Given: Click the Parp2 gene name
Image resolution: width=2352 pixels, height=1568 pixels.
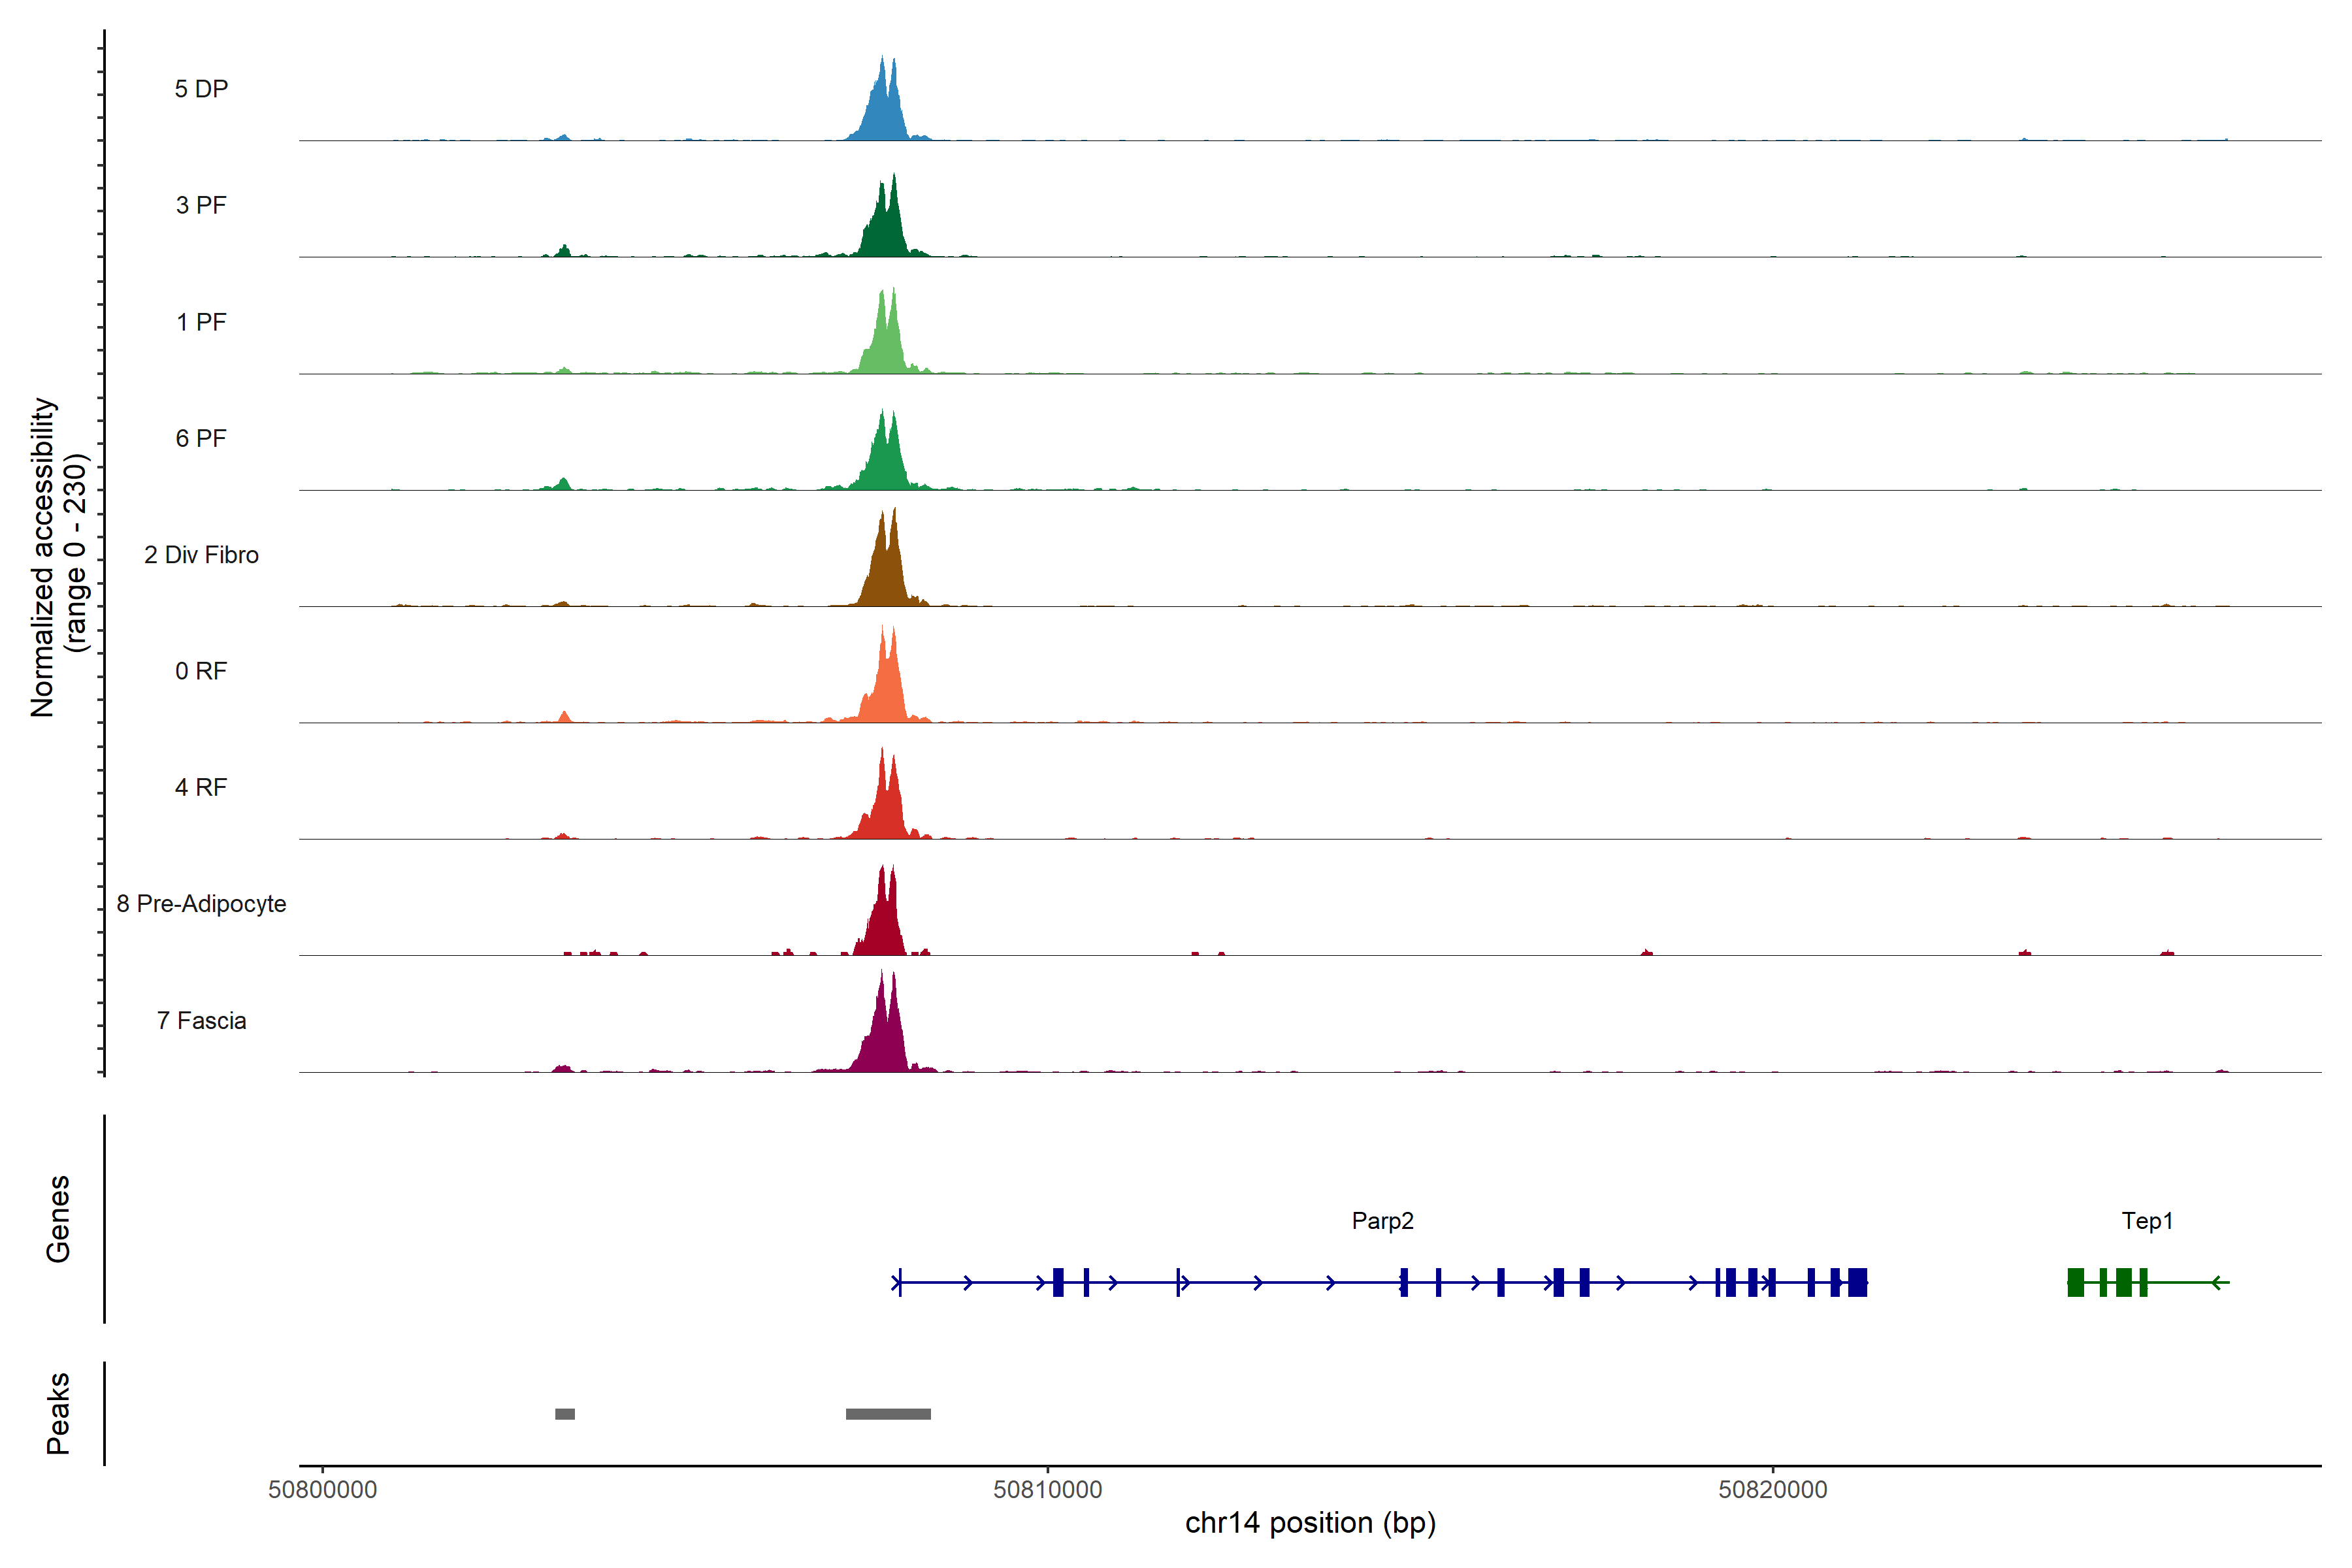Looking at the screenshot, I should (1382, 1221).
